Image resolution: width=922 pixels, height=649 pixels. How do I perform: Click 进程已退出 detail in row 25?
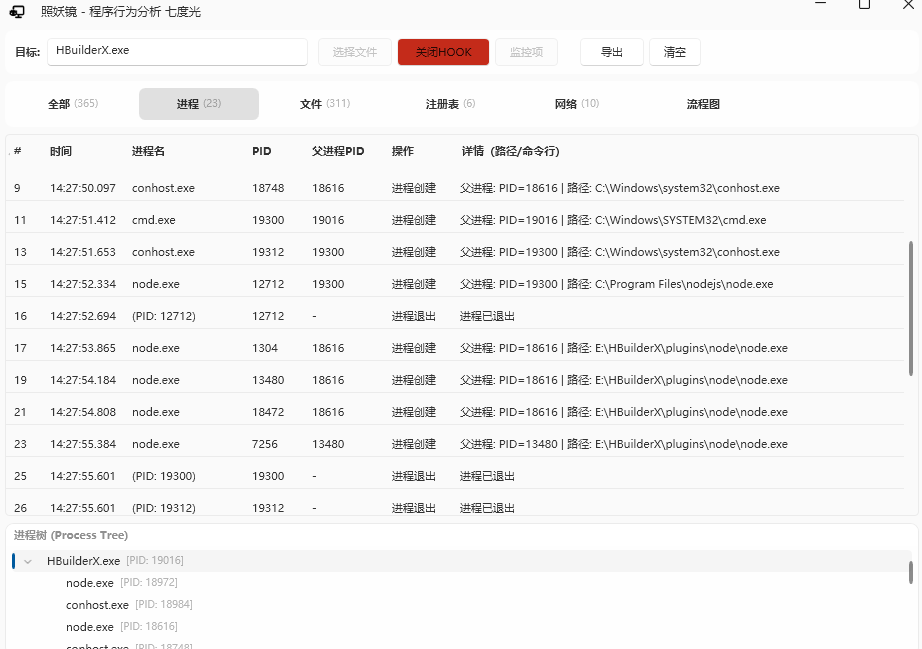[487, 476]
